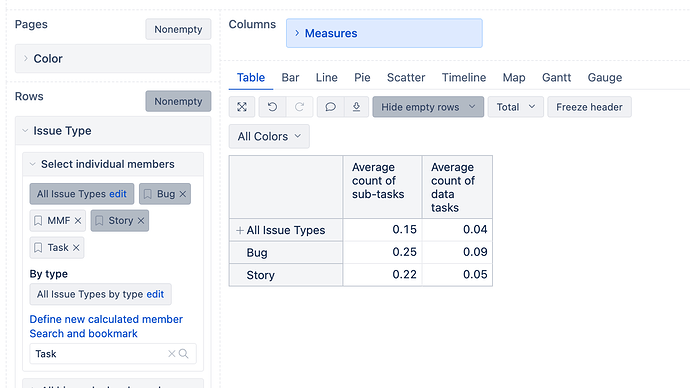Switch to the Scatter tab
Screen dimensions: 690x388
click(406, 77)
